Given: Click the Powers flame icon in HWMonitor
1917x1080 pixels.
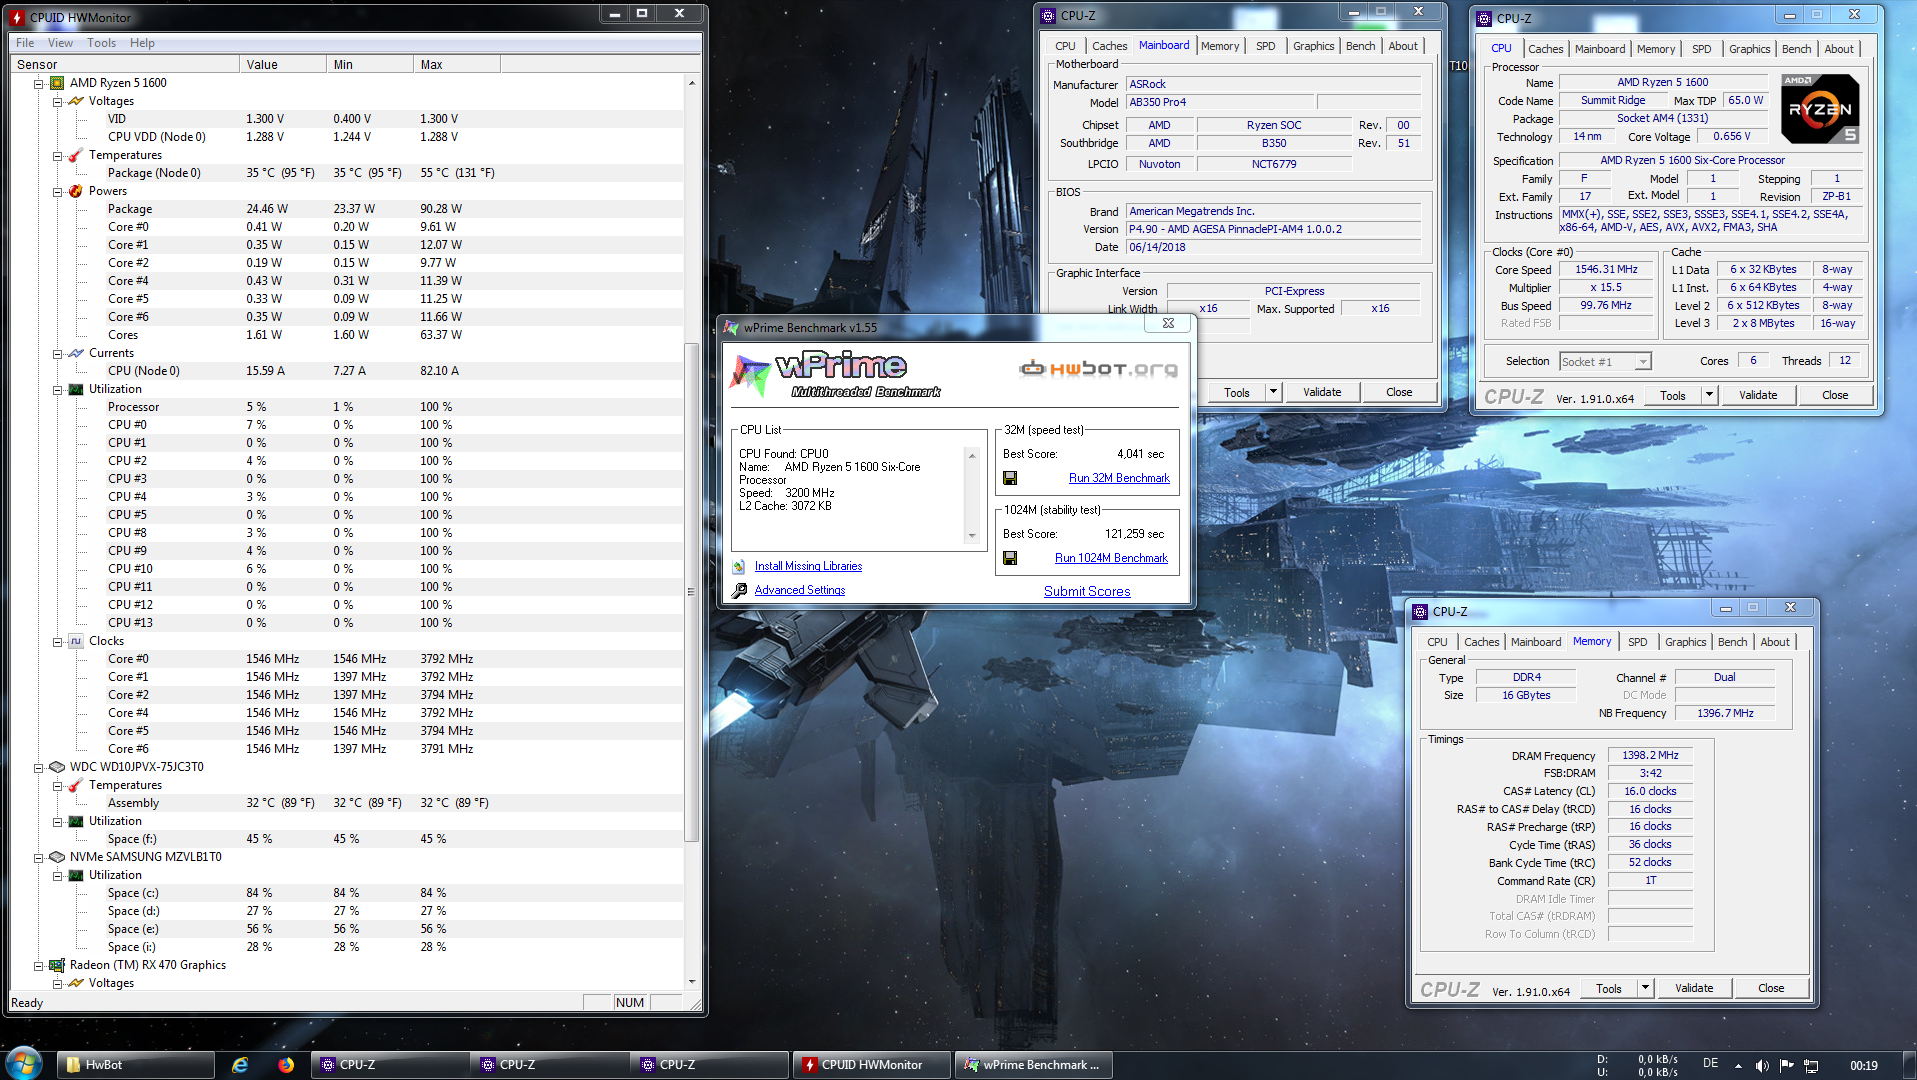Looking at the screenshot, I should pos(76,191).
